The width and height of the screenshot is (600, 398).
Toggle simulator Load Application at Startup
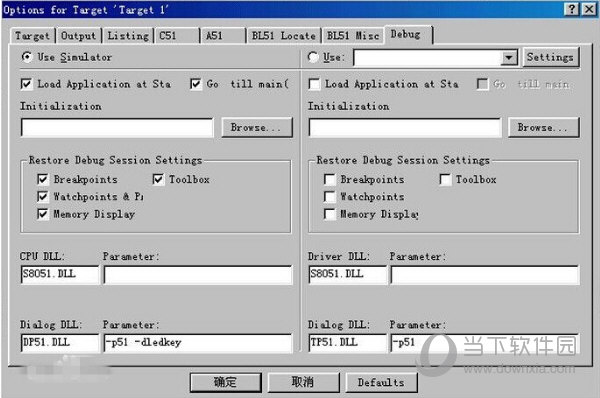tap(26, 84)
